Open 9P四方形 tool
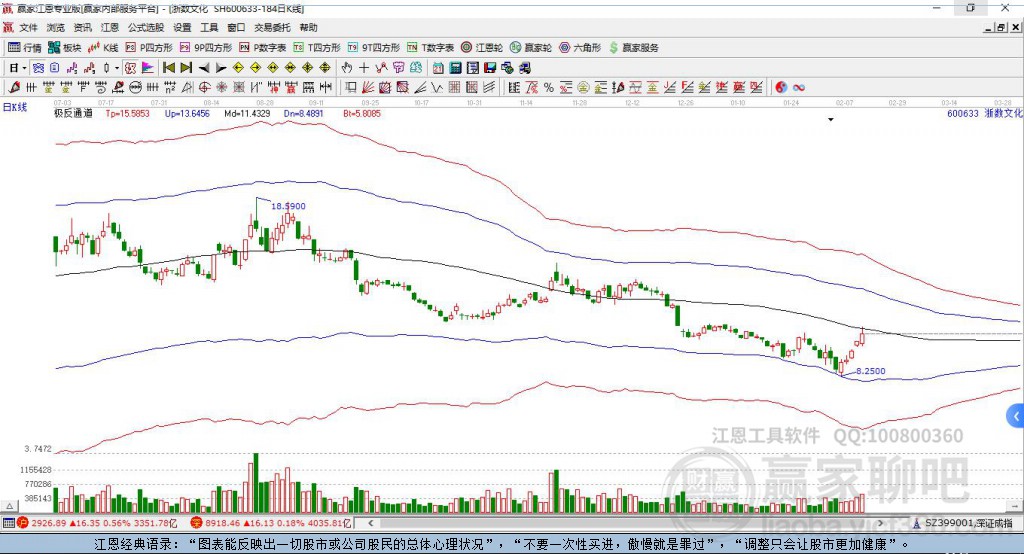The image size is (1024, 554). pyautogui.click(x=206, y=48)
